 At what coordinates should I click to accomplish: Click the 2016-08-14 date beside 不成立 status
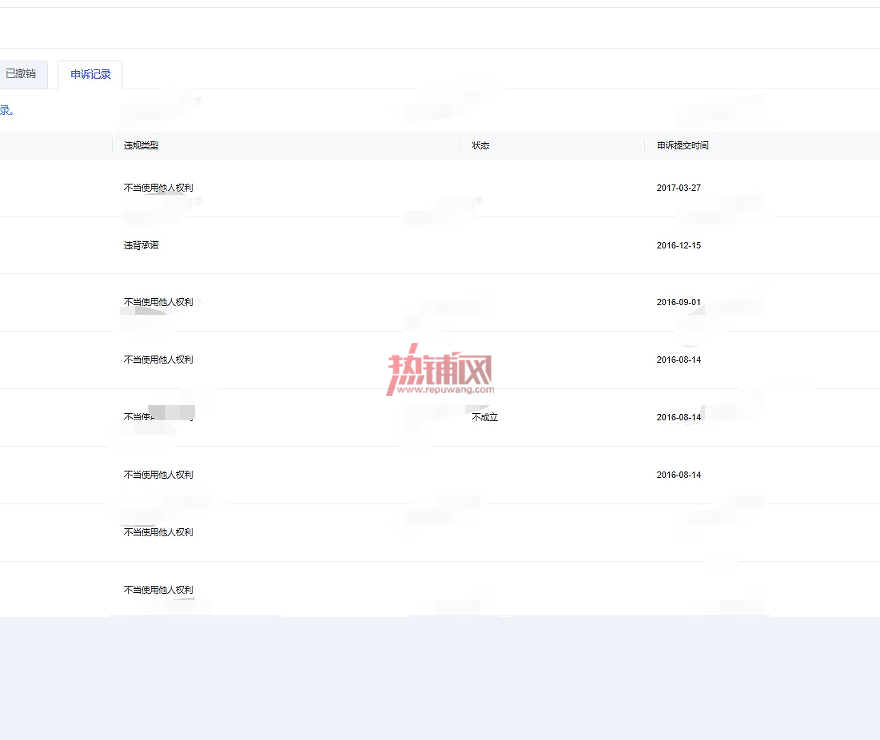coord(679,417)
